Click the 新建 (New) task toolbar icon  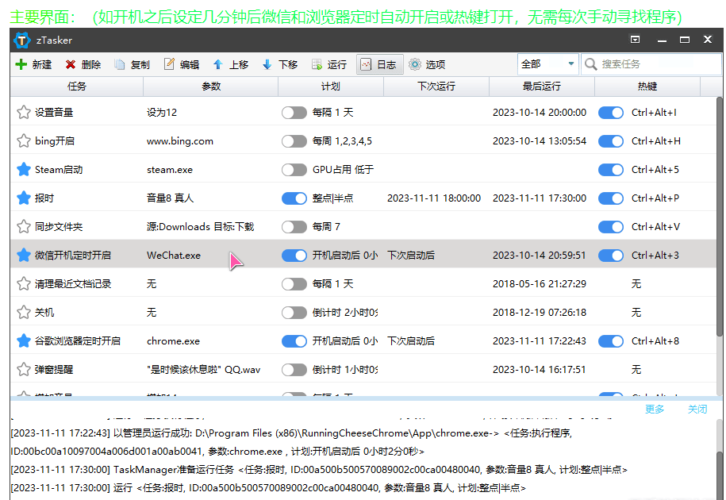pyautogui.click(x=22, y=64)
